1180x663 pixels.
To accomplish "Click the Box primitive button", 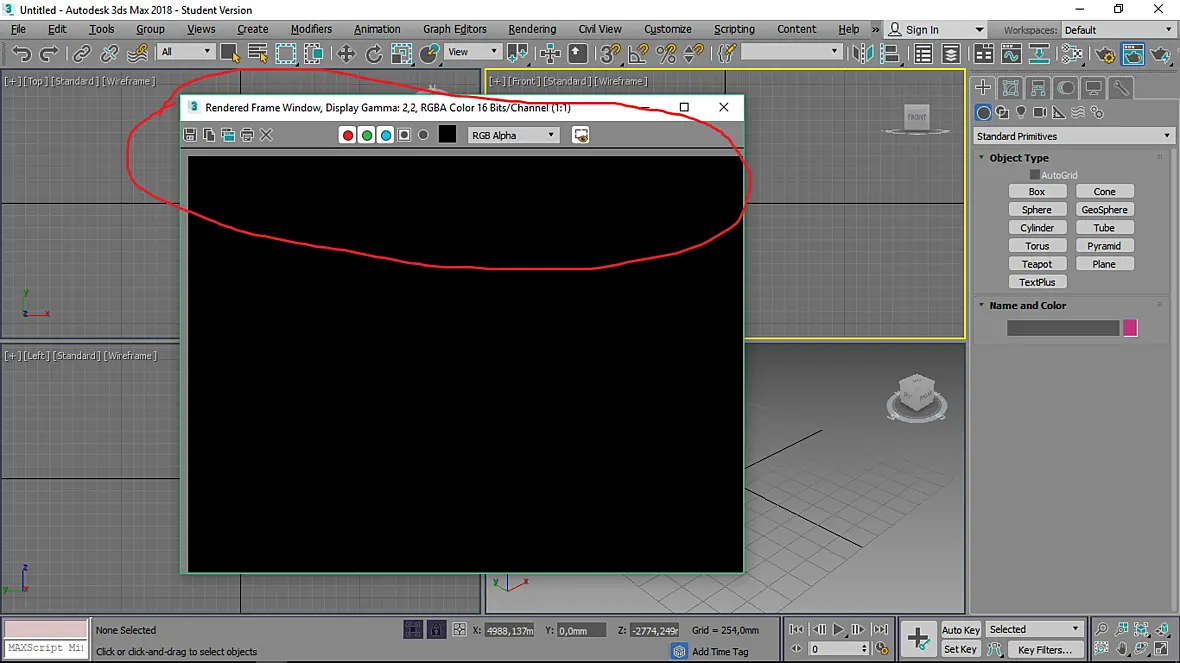I will 1037,192.
